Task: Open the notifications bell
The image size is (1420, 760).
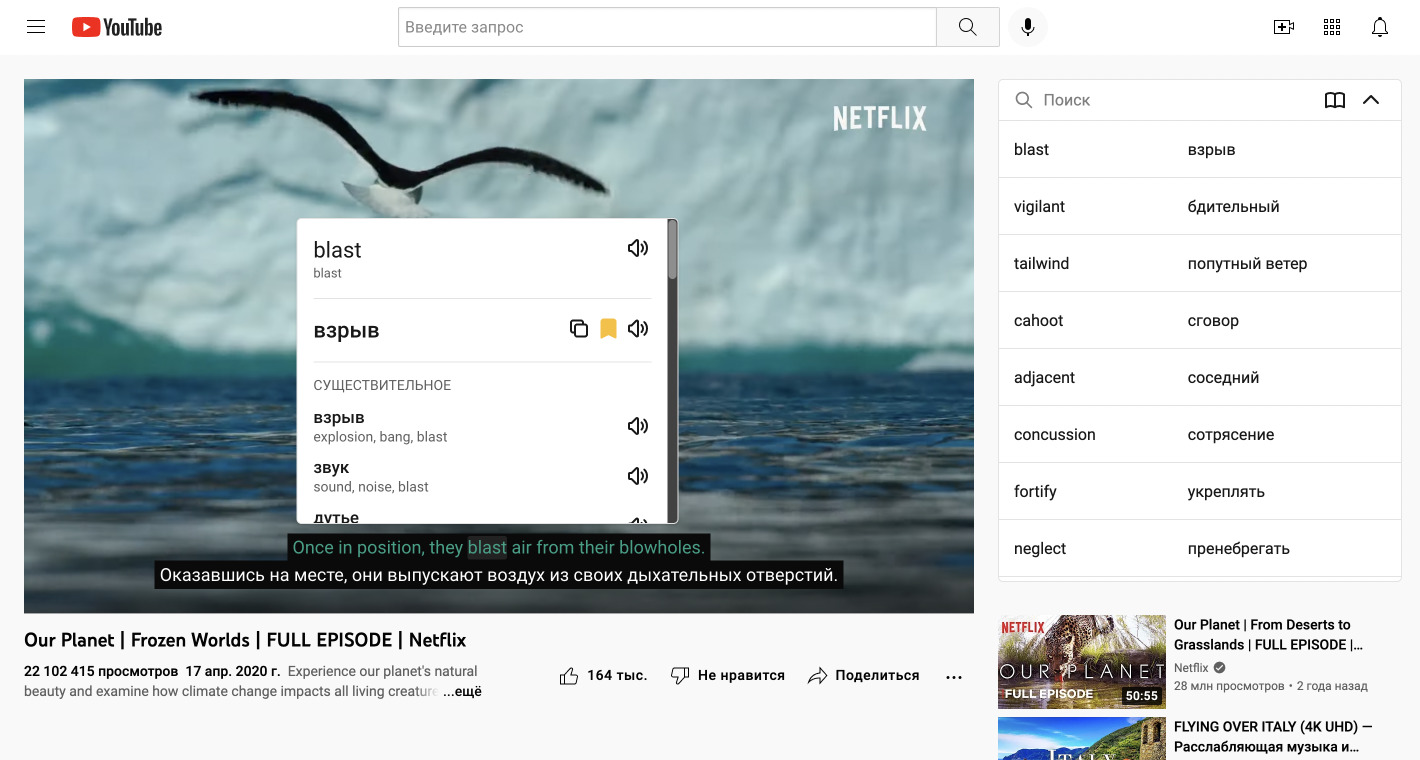Action: pyautogui.click(x=1379, y=27)
